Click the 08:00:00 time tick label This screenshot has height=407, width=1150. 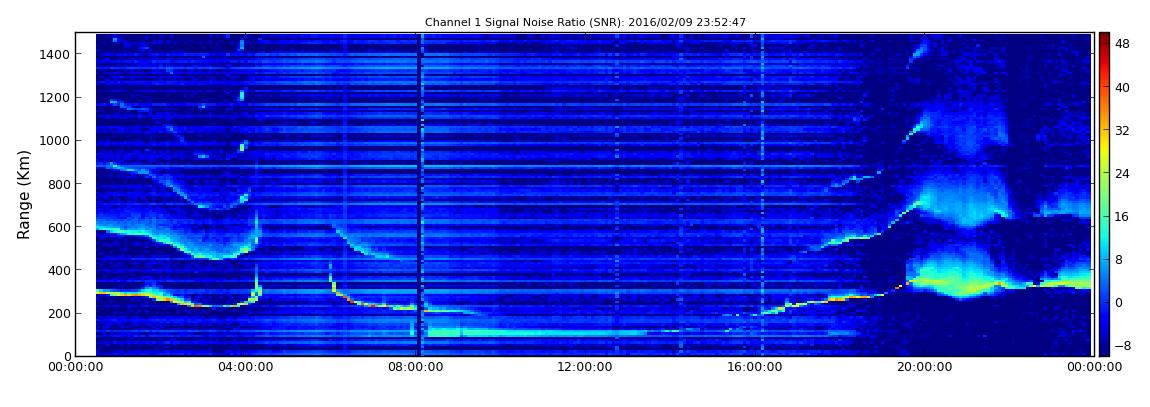click(417, 367)
